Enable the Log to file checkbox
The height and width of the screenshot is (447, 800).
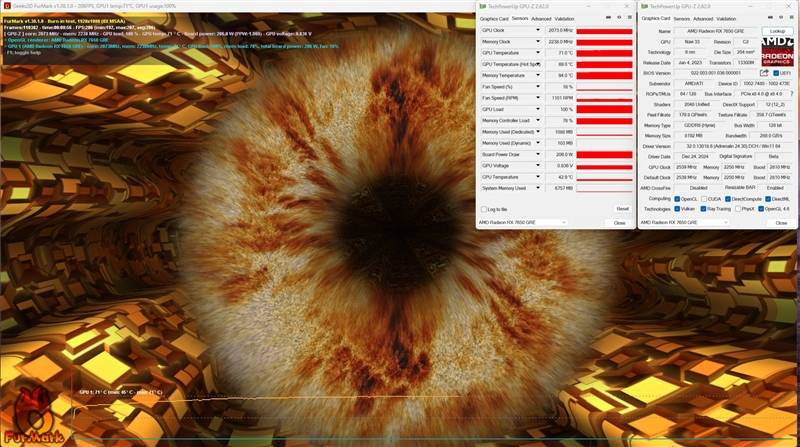(484, 210)
